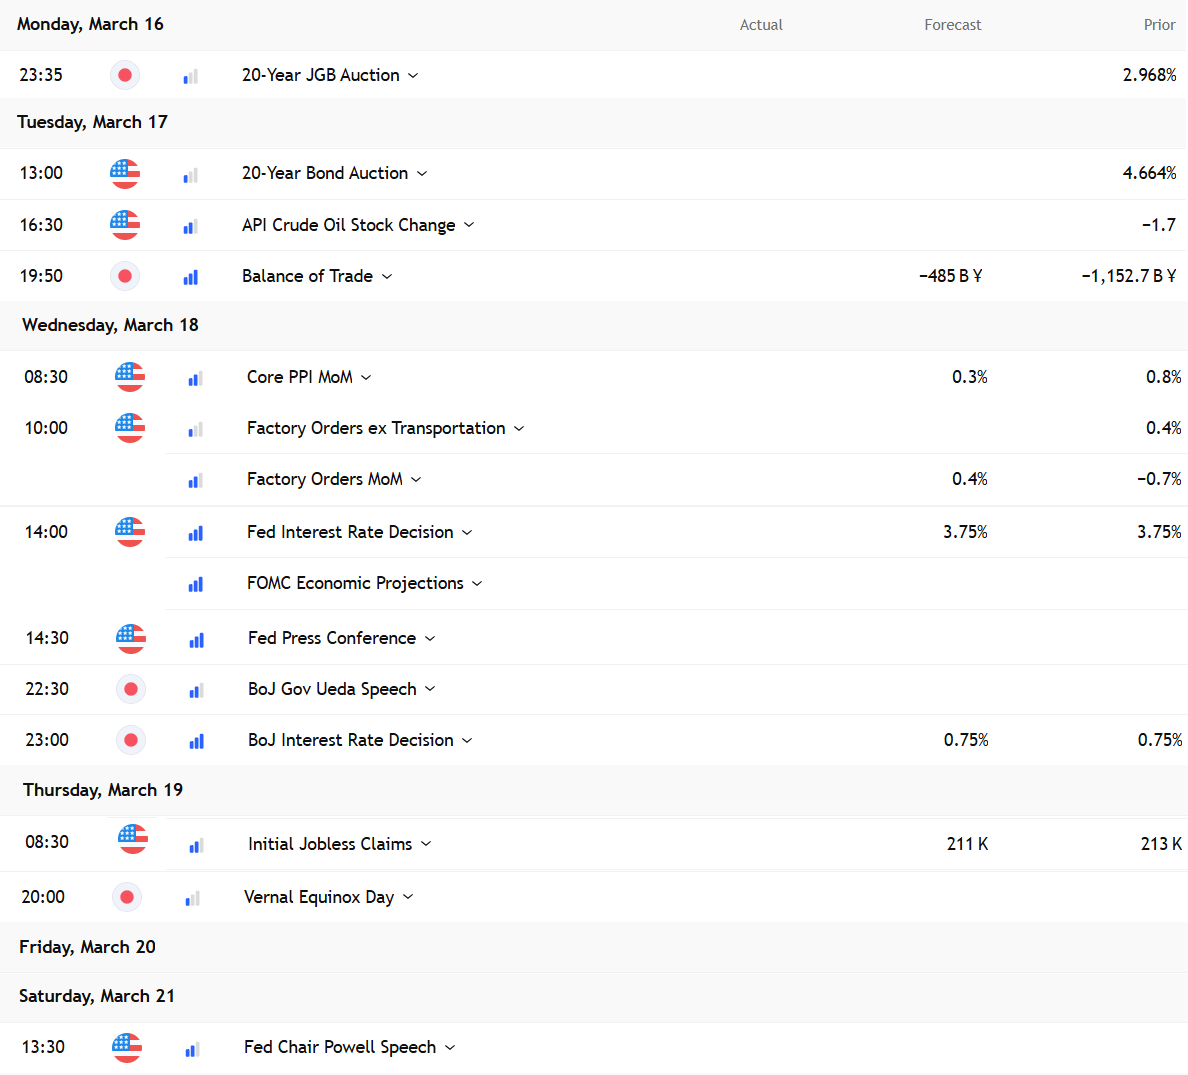Click the Japan flag beside Vernal Equinox Day
1188x1075 pixels.
(127, 897)
